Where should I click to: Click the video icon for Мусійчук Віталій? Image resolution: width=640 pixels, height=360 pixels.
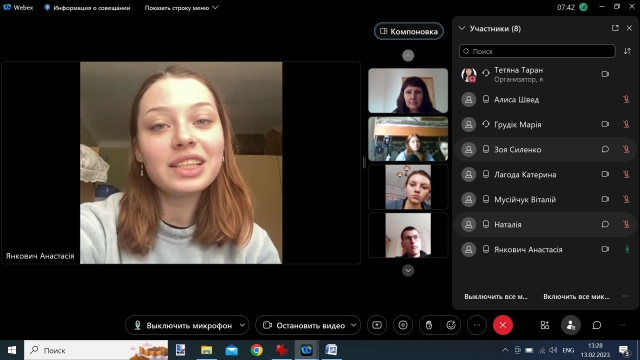click(605, 199)
